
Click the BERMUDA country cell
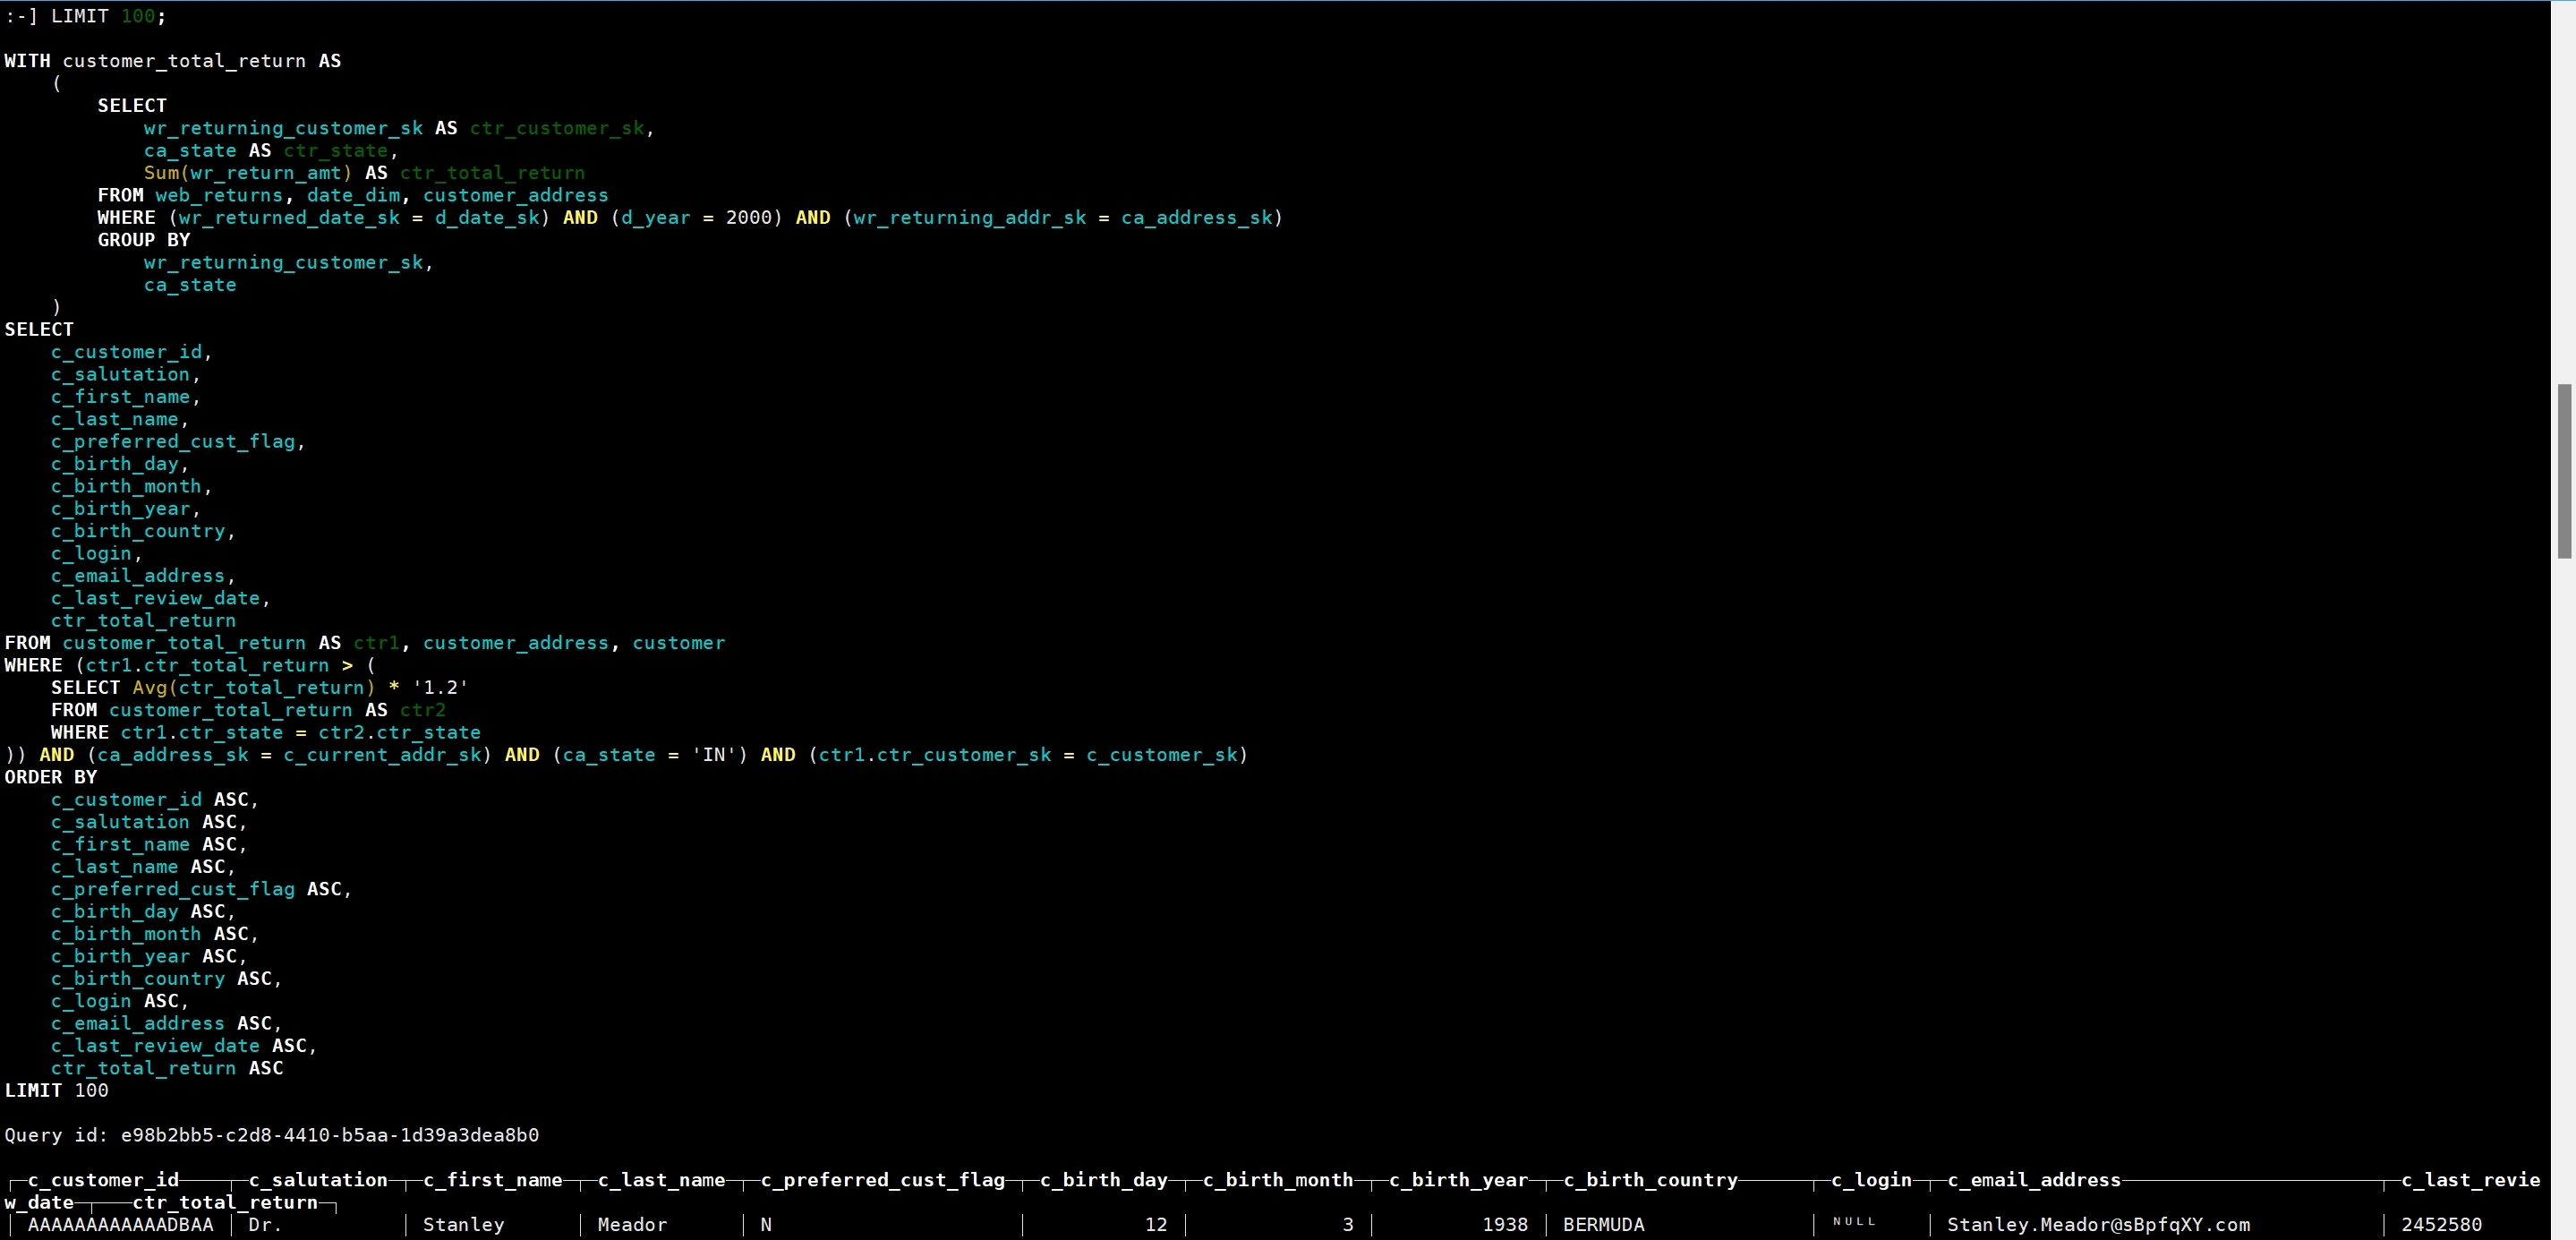[1603, 1225]
